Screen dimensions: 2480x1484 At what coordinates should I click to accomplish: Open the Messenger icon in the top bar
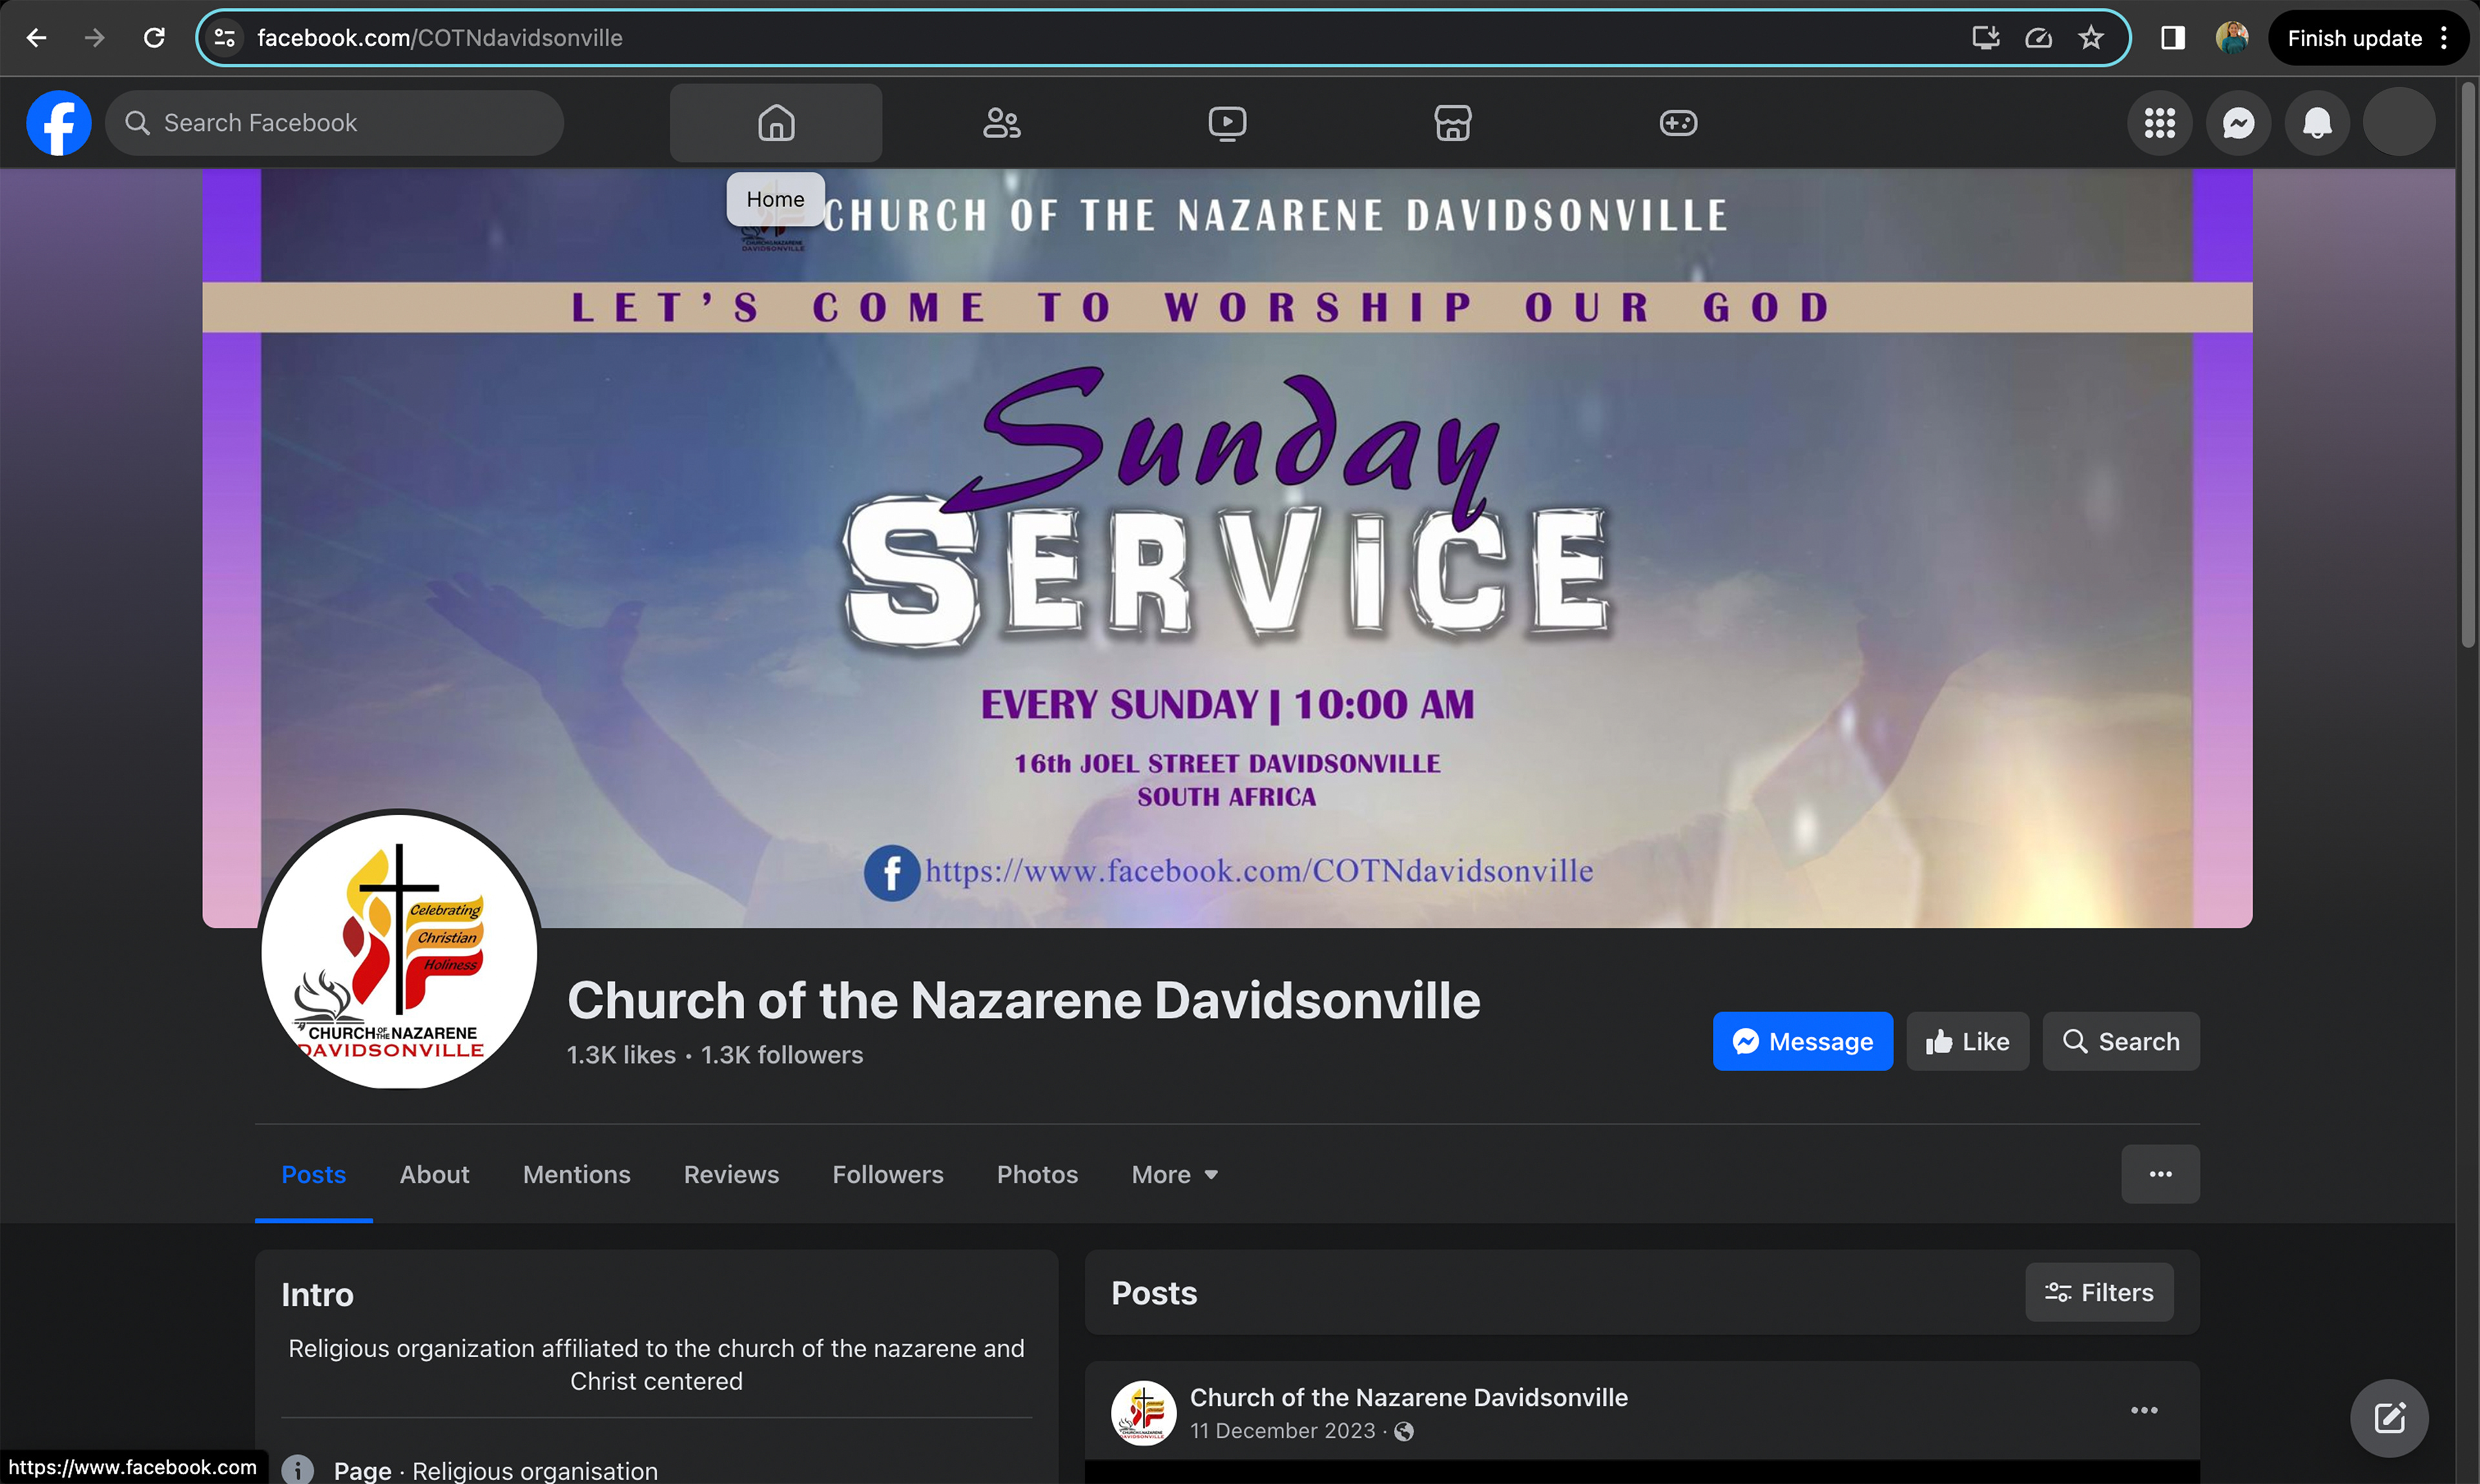click(2238, 123)
